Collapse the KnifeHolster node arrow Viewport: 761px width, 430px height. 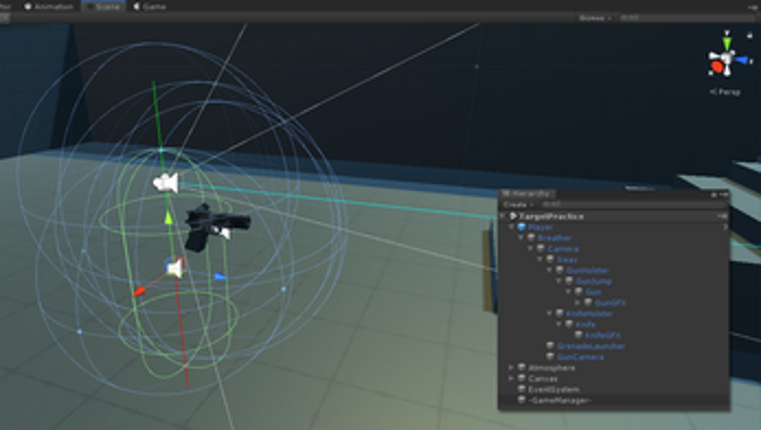tap(550, 314)
